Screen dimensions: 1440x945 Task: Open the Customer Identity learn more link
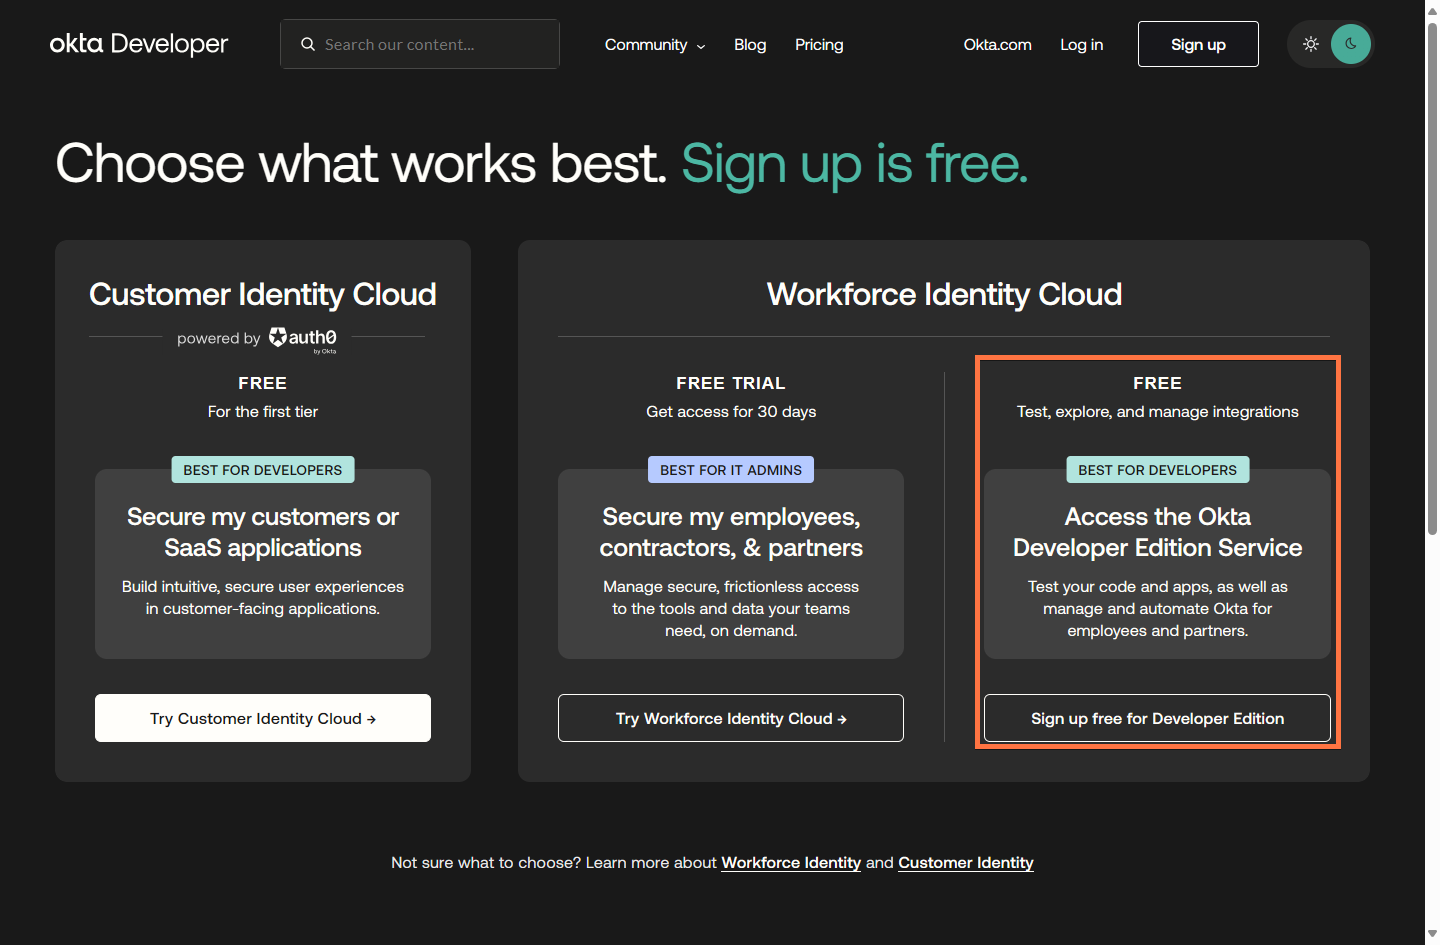click(x=966, y=862)
